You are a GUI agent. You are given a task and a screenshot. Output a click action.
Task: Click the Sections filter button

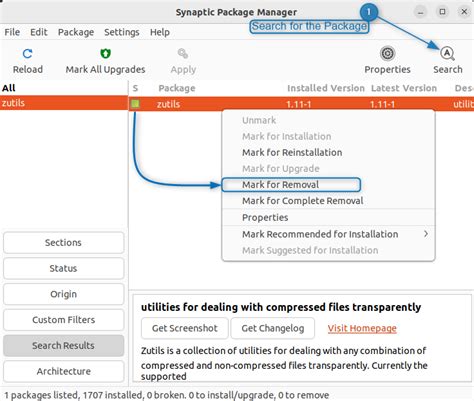pyautogui.click(x=63, y=242)
